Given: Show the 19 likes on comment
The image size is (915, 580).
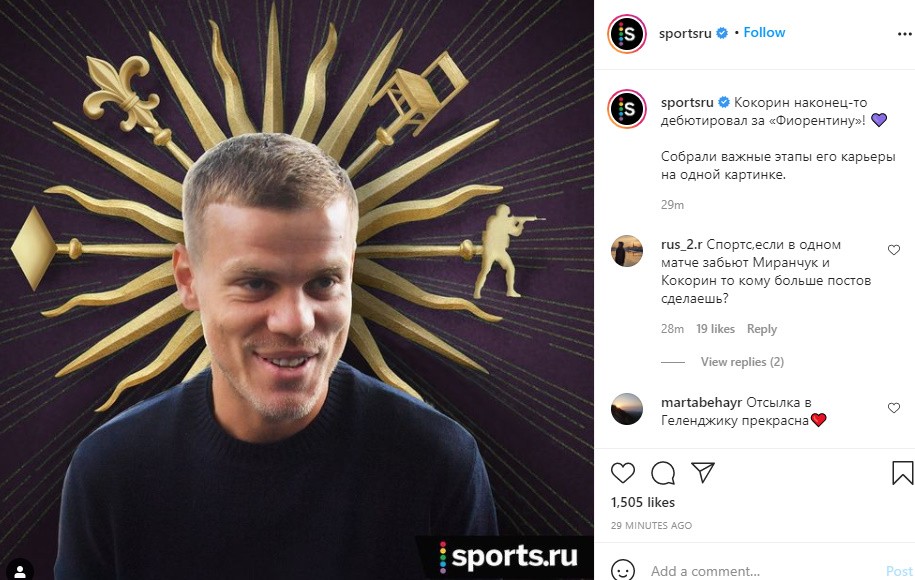Looking at the screenshot, I should point(715,329).
